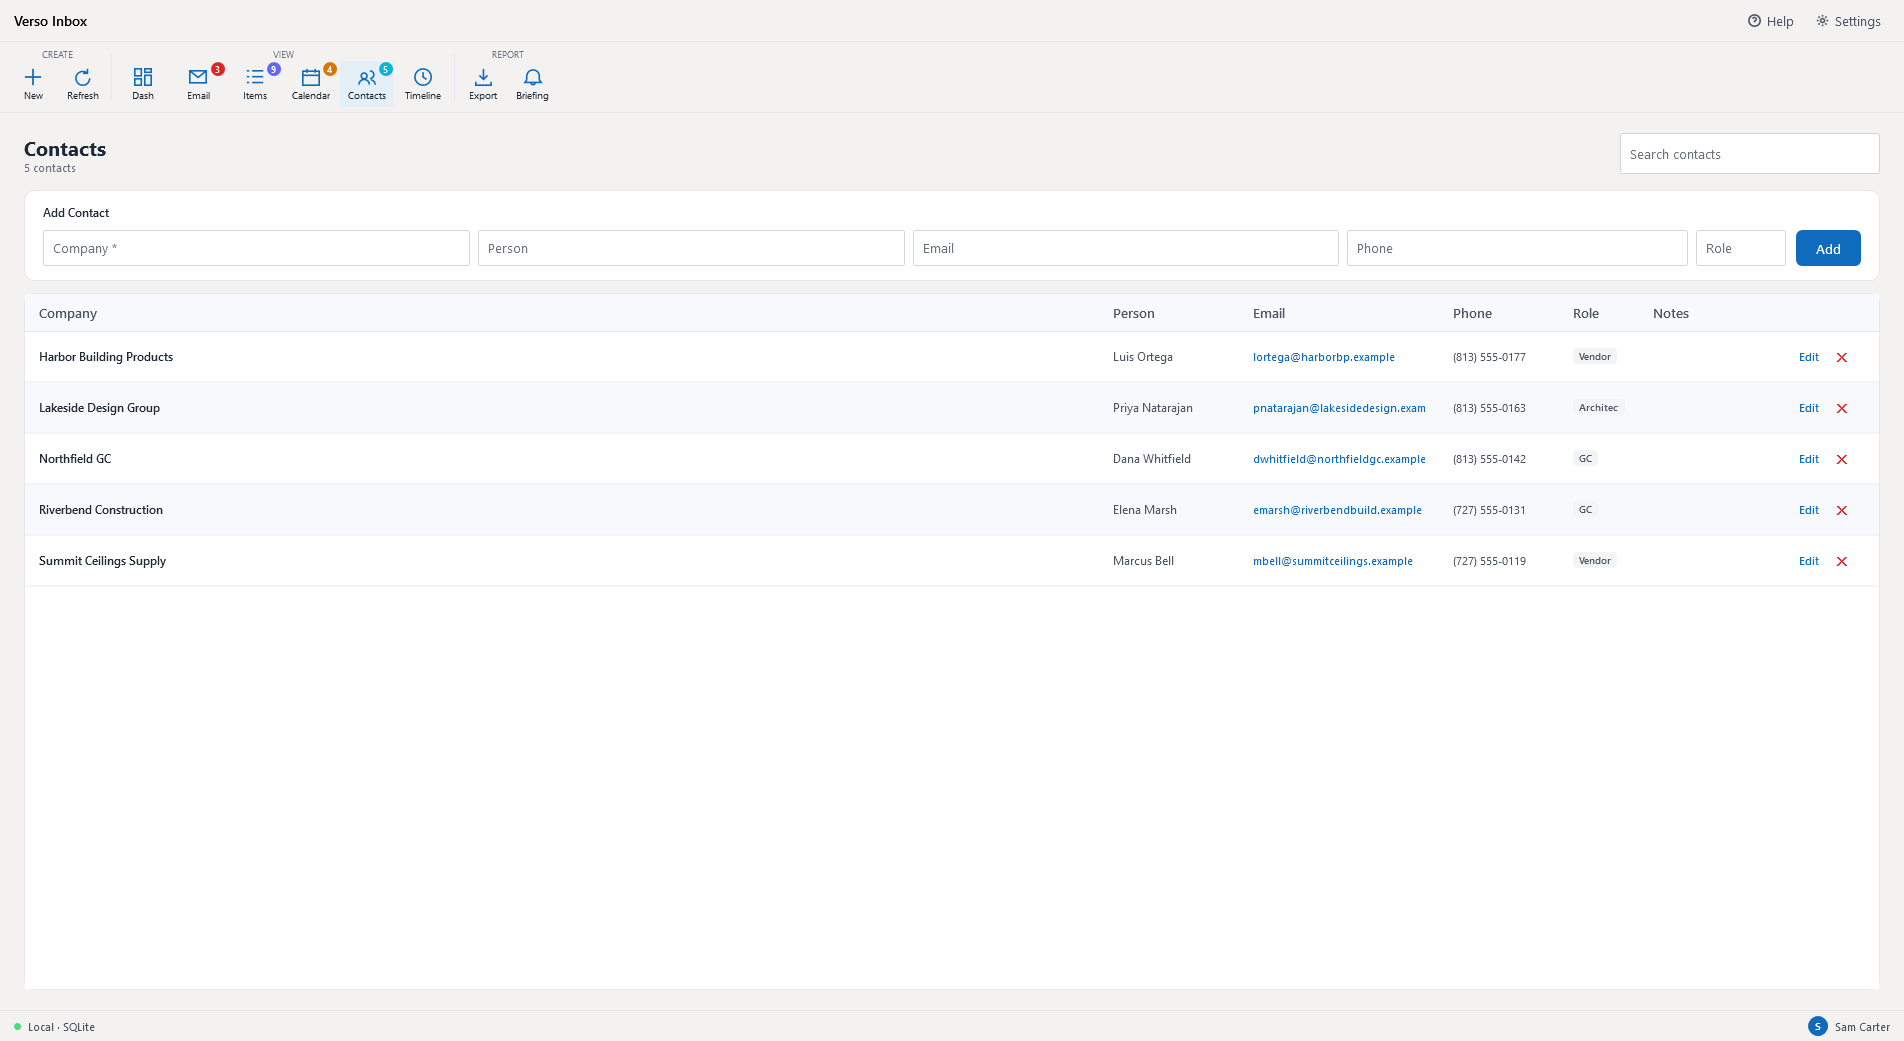Click the Sam Carter user avatar
Image resolution: width=1904 pixels, height=1041 pixels.
point(1817,1026)
